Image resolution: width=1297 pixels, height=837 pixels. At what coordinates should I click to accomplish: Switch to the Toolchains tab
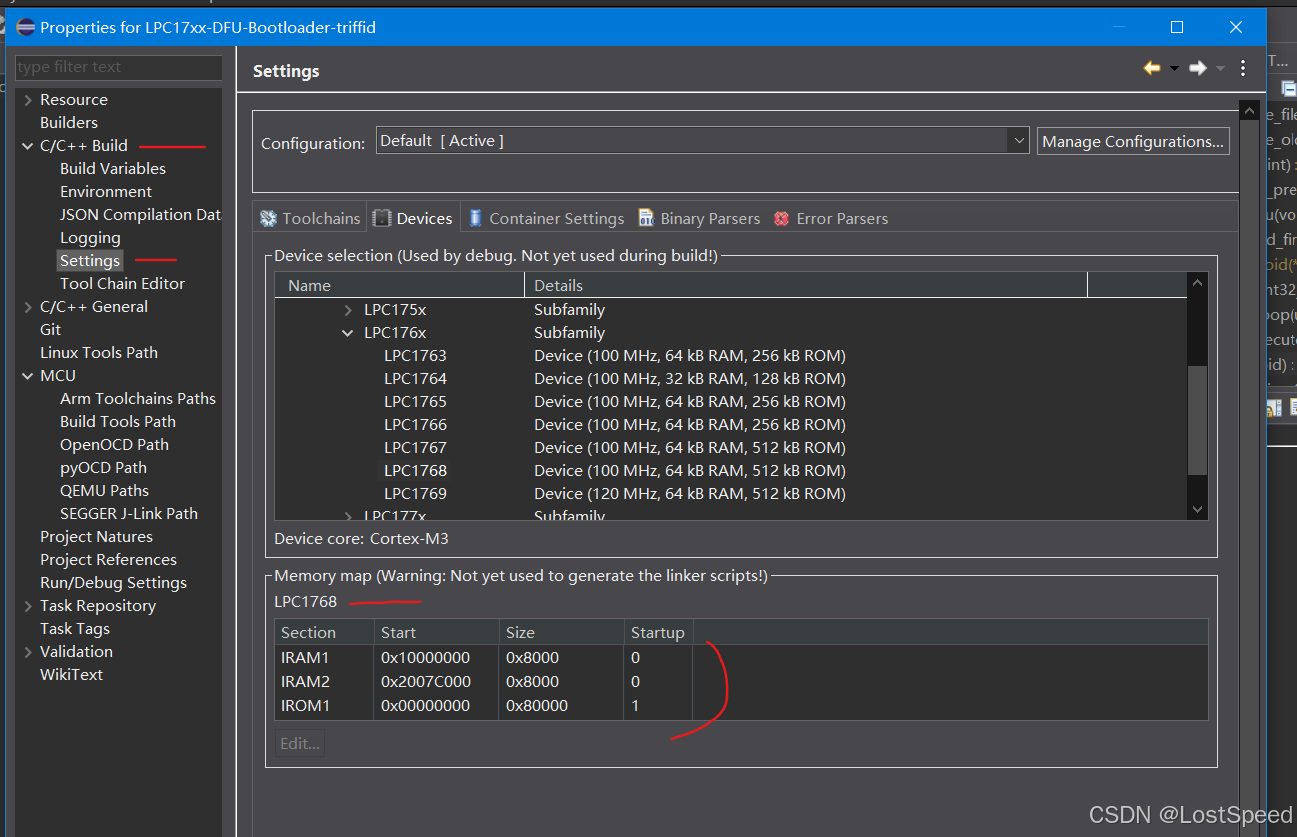[310, 218]
